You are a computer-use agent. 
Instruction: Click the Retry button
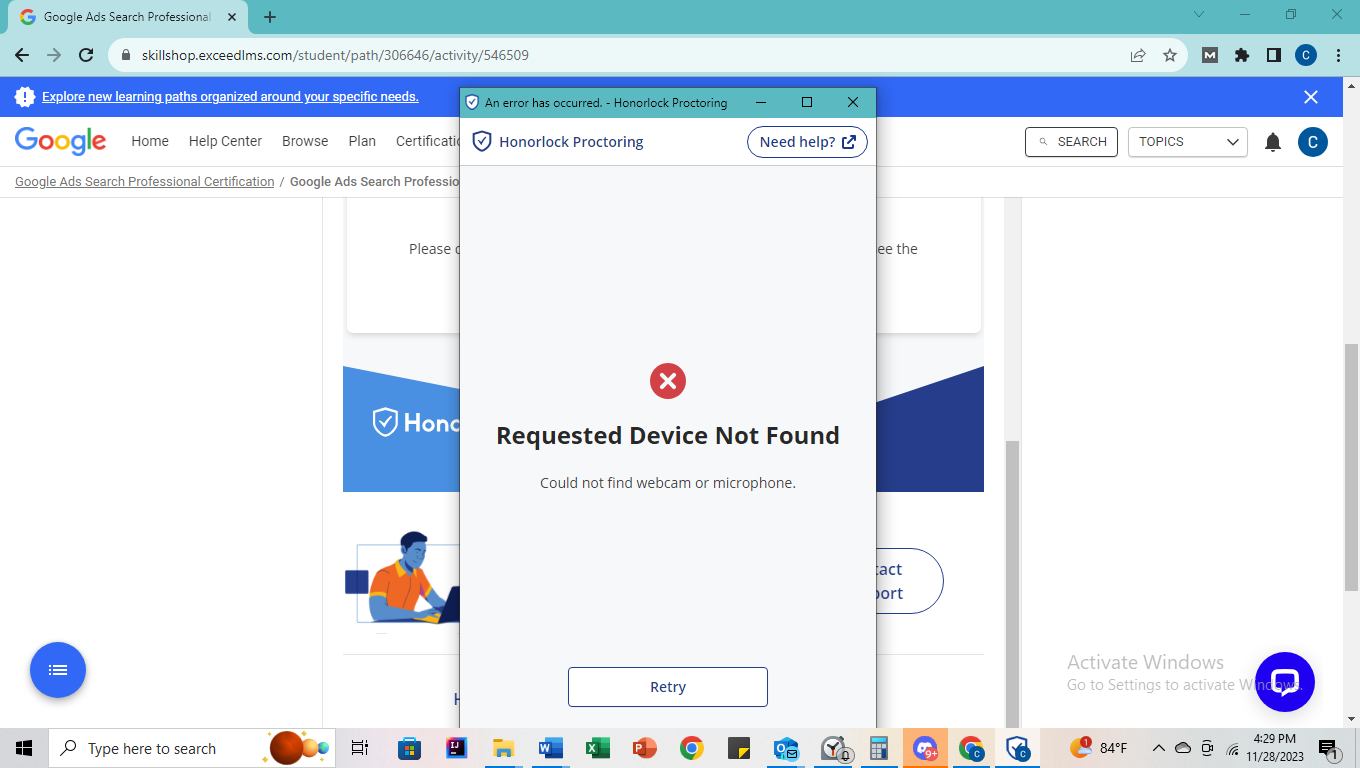pyautogui.click(x=667, y=687)
